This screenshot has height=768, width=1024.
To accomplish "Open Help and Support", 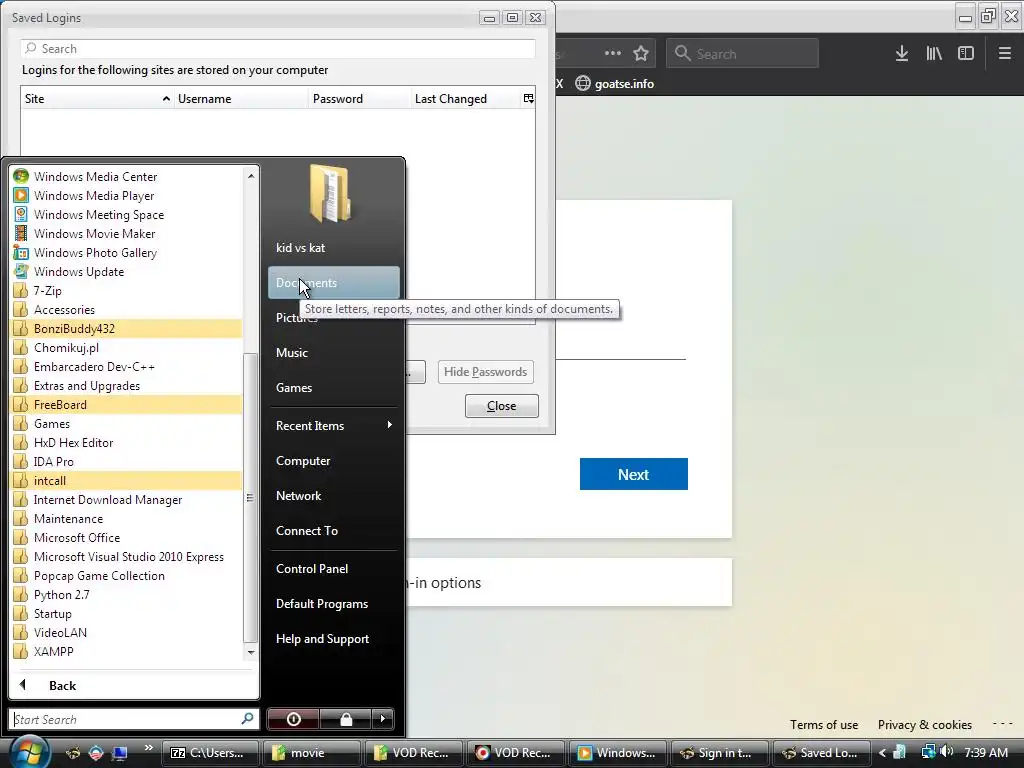I will point(334,639).
